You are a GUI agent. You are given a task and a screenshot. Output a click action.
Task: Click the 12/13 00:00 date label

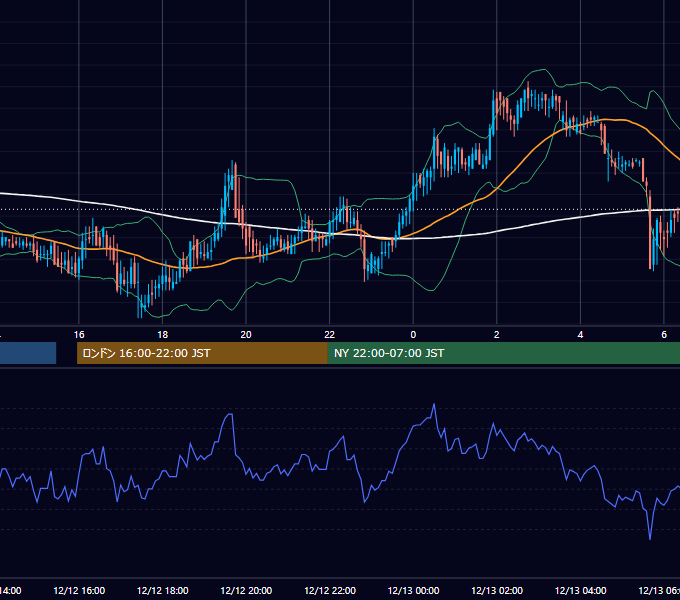point(413,590)
